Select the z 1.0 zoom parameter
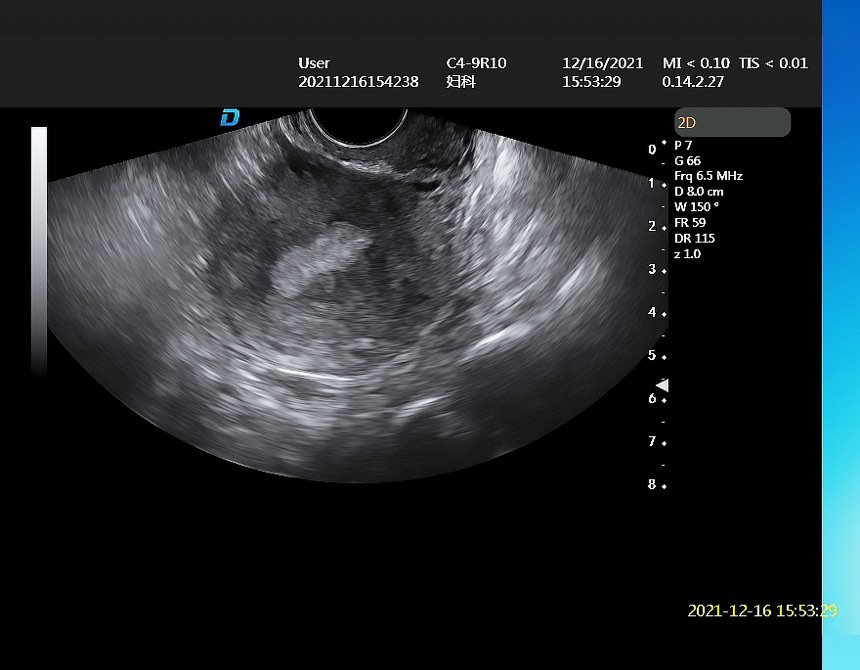This screenshot has width=860, height=670. [x=688, y=254]
